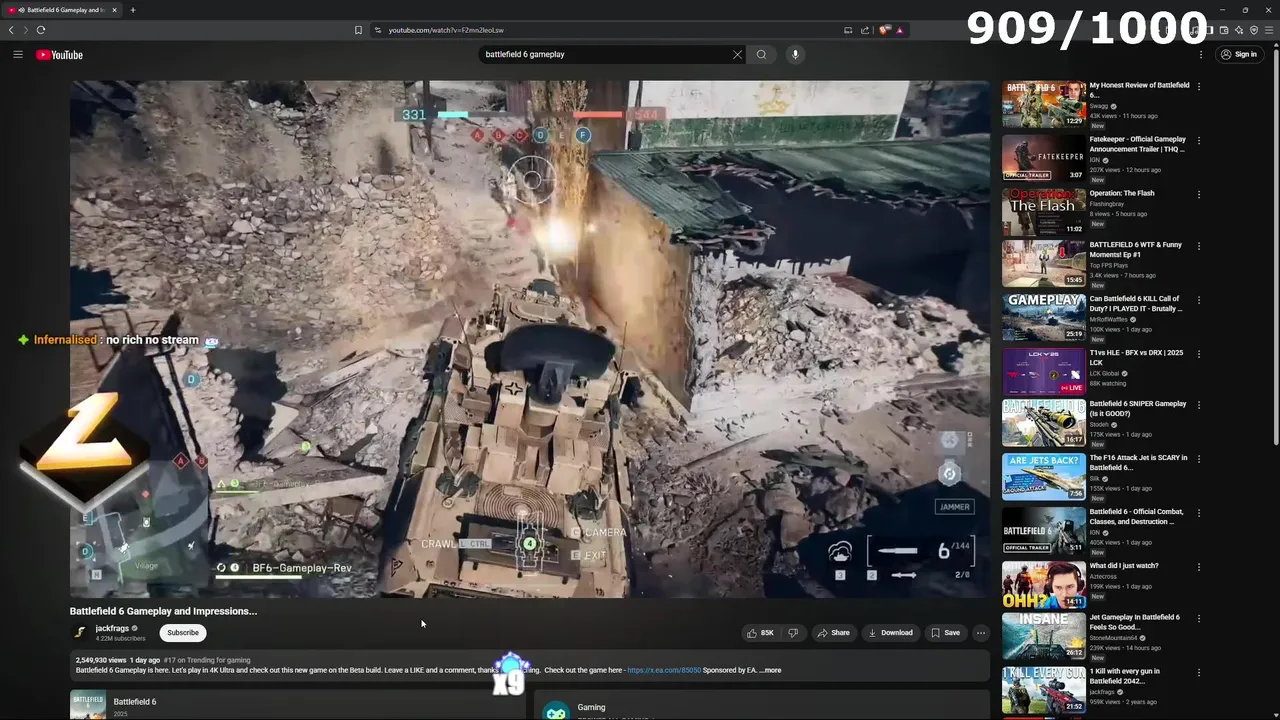The image size is (1280, 720).
Task: Click the Share button
Action: coord(833,632)
